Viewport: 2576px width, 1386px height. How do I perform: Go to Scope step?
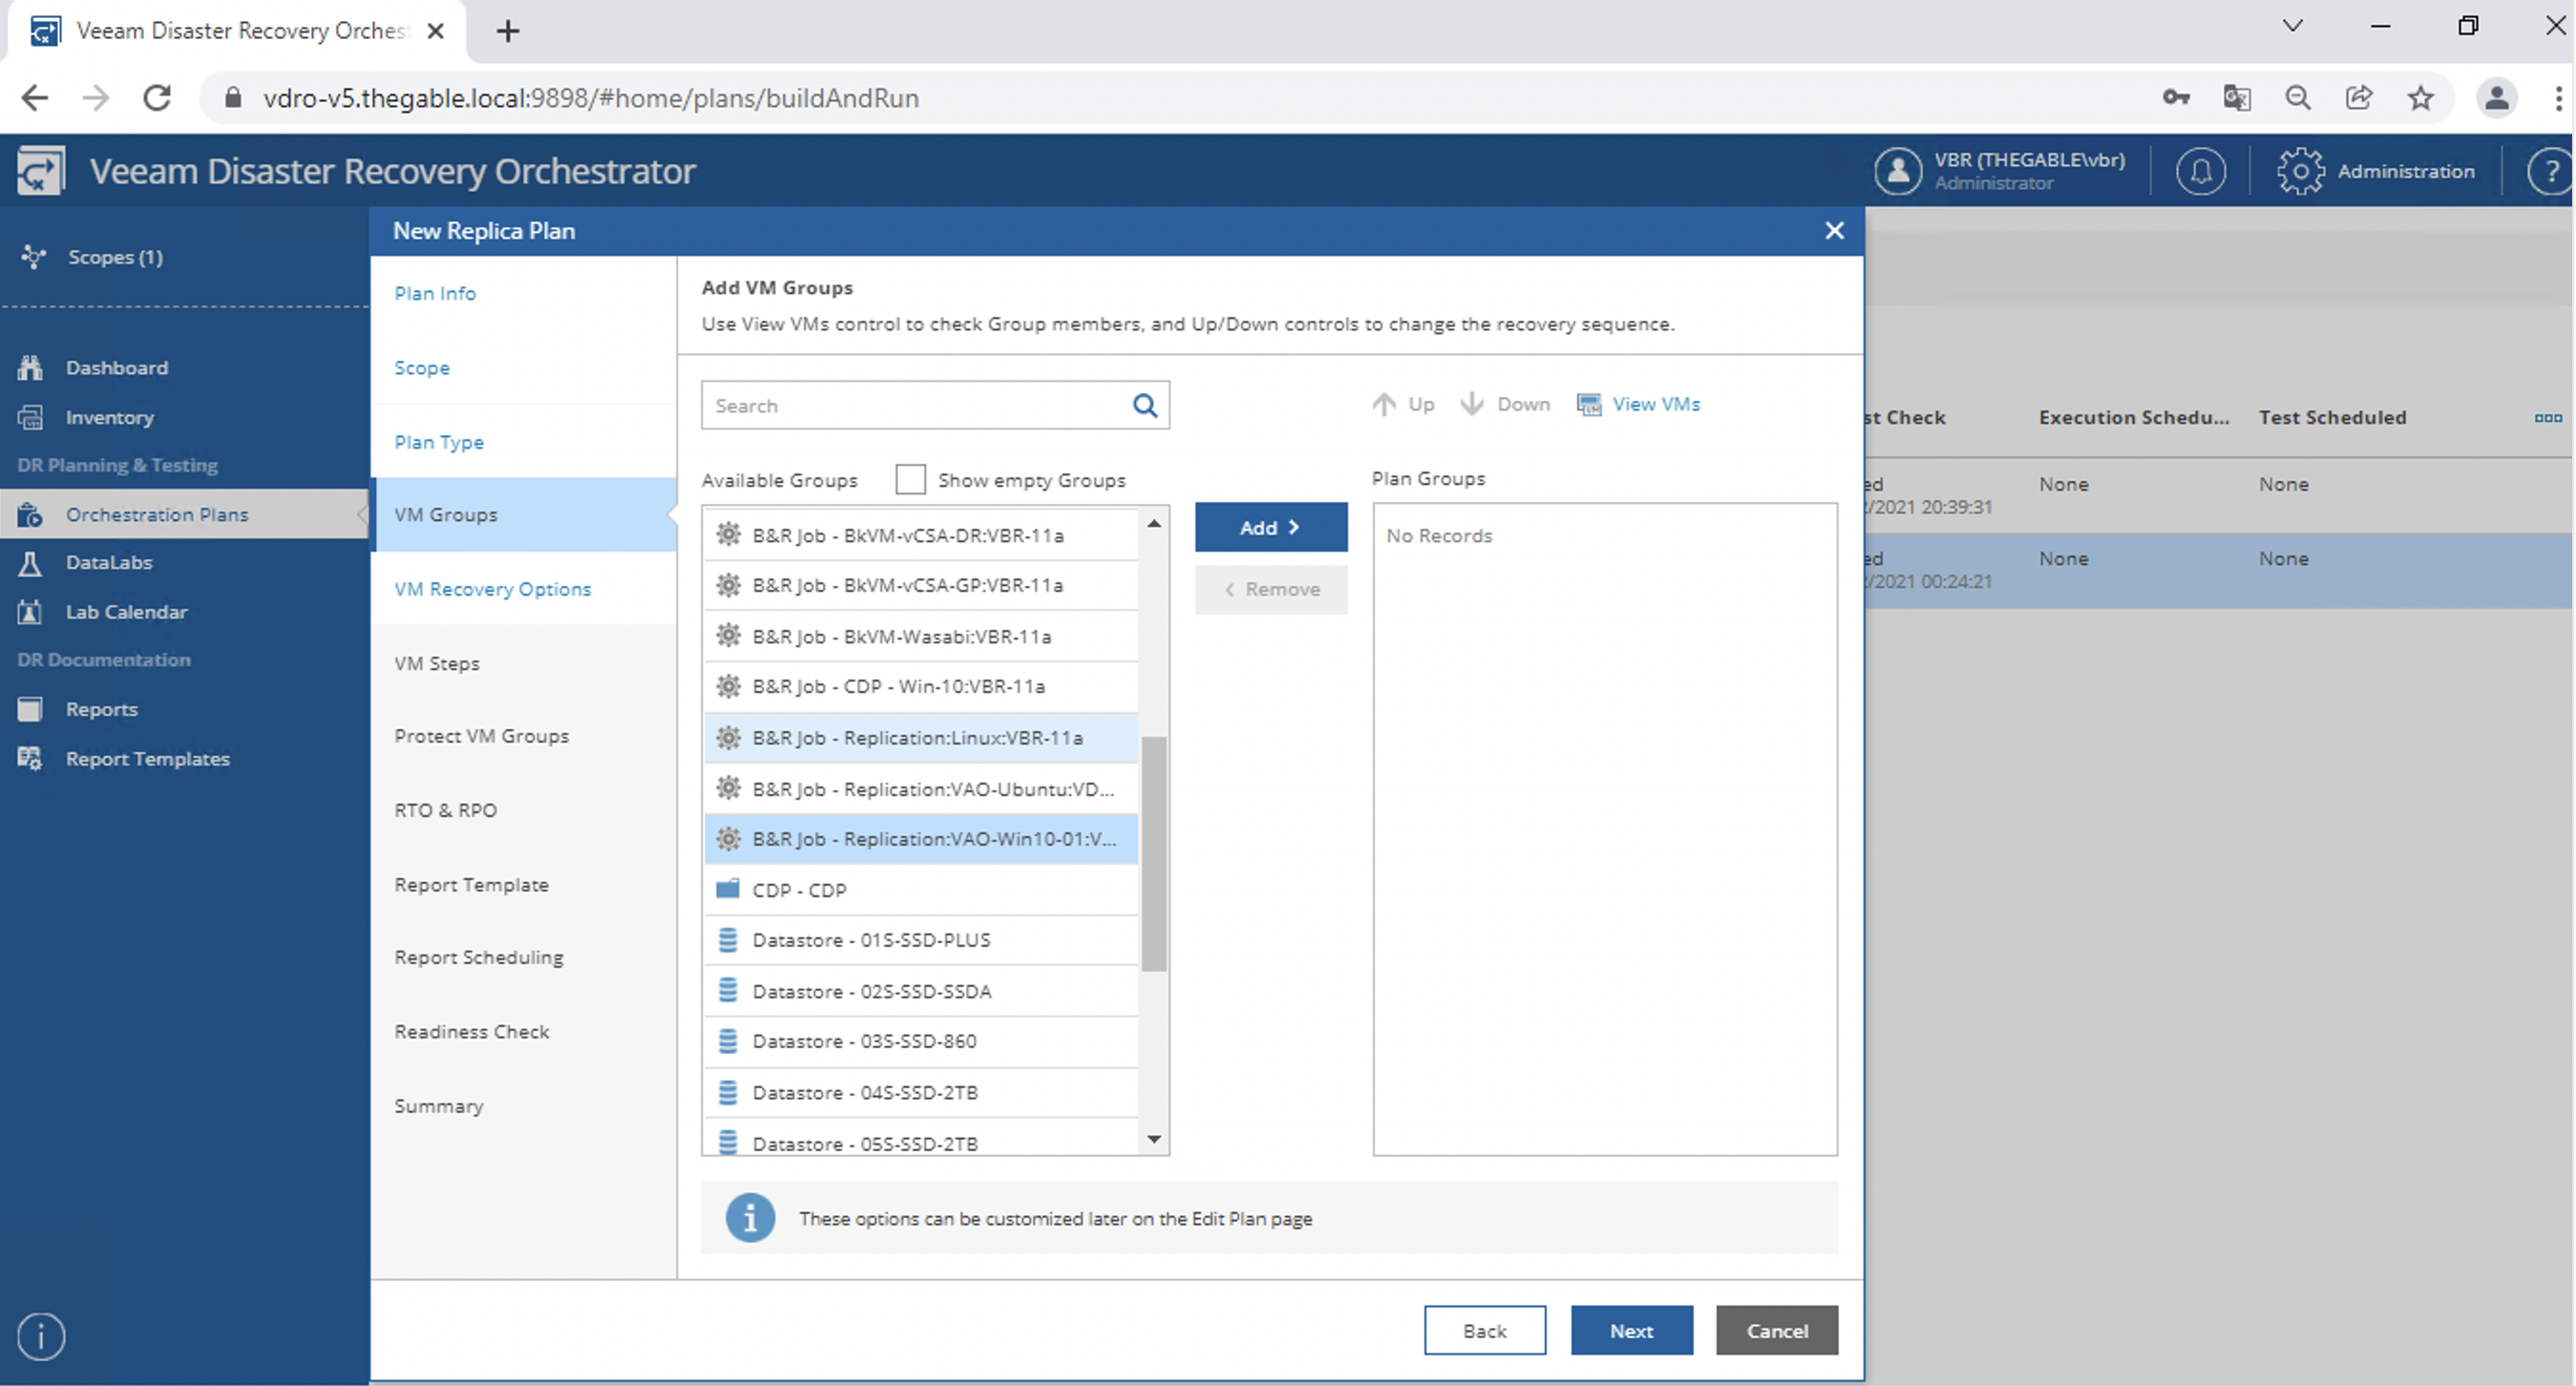[422, 368]
